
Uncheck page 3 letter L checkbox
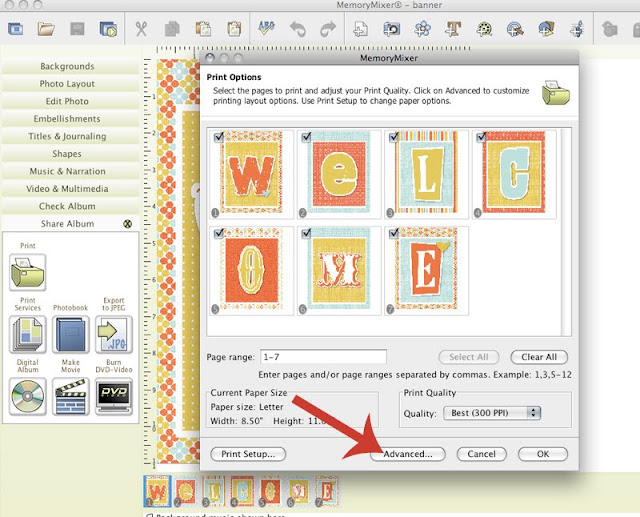click(x=393, y=137)
